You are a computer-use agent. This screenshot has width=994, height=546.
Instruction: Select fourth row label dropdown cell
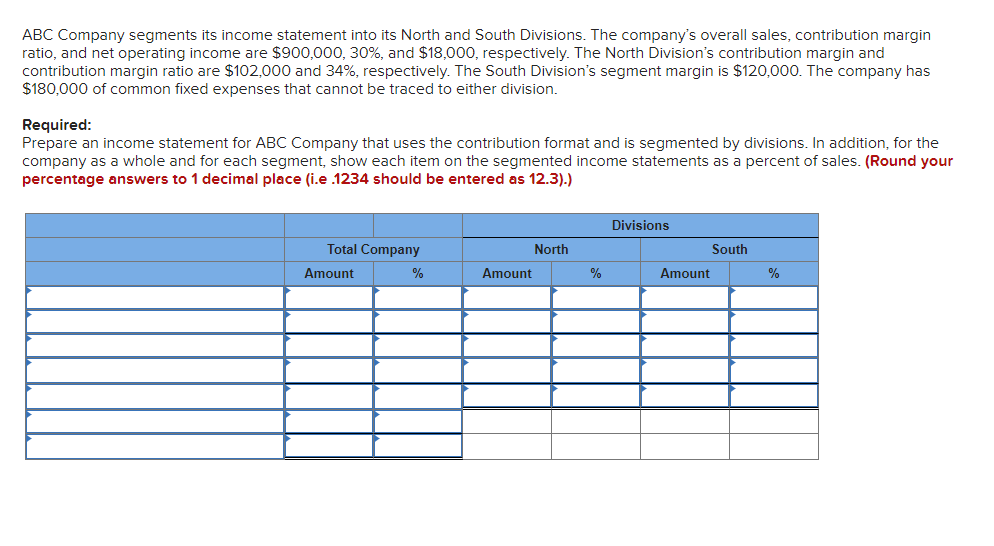(155, 370)
